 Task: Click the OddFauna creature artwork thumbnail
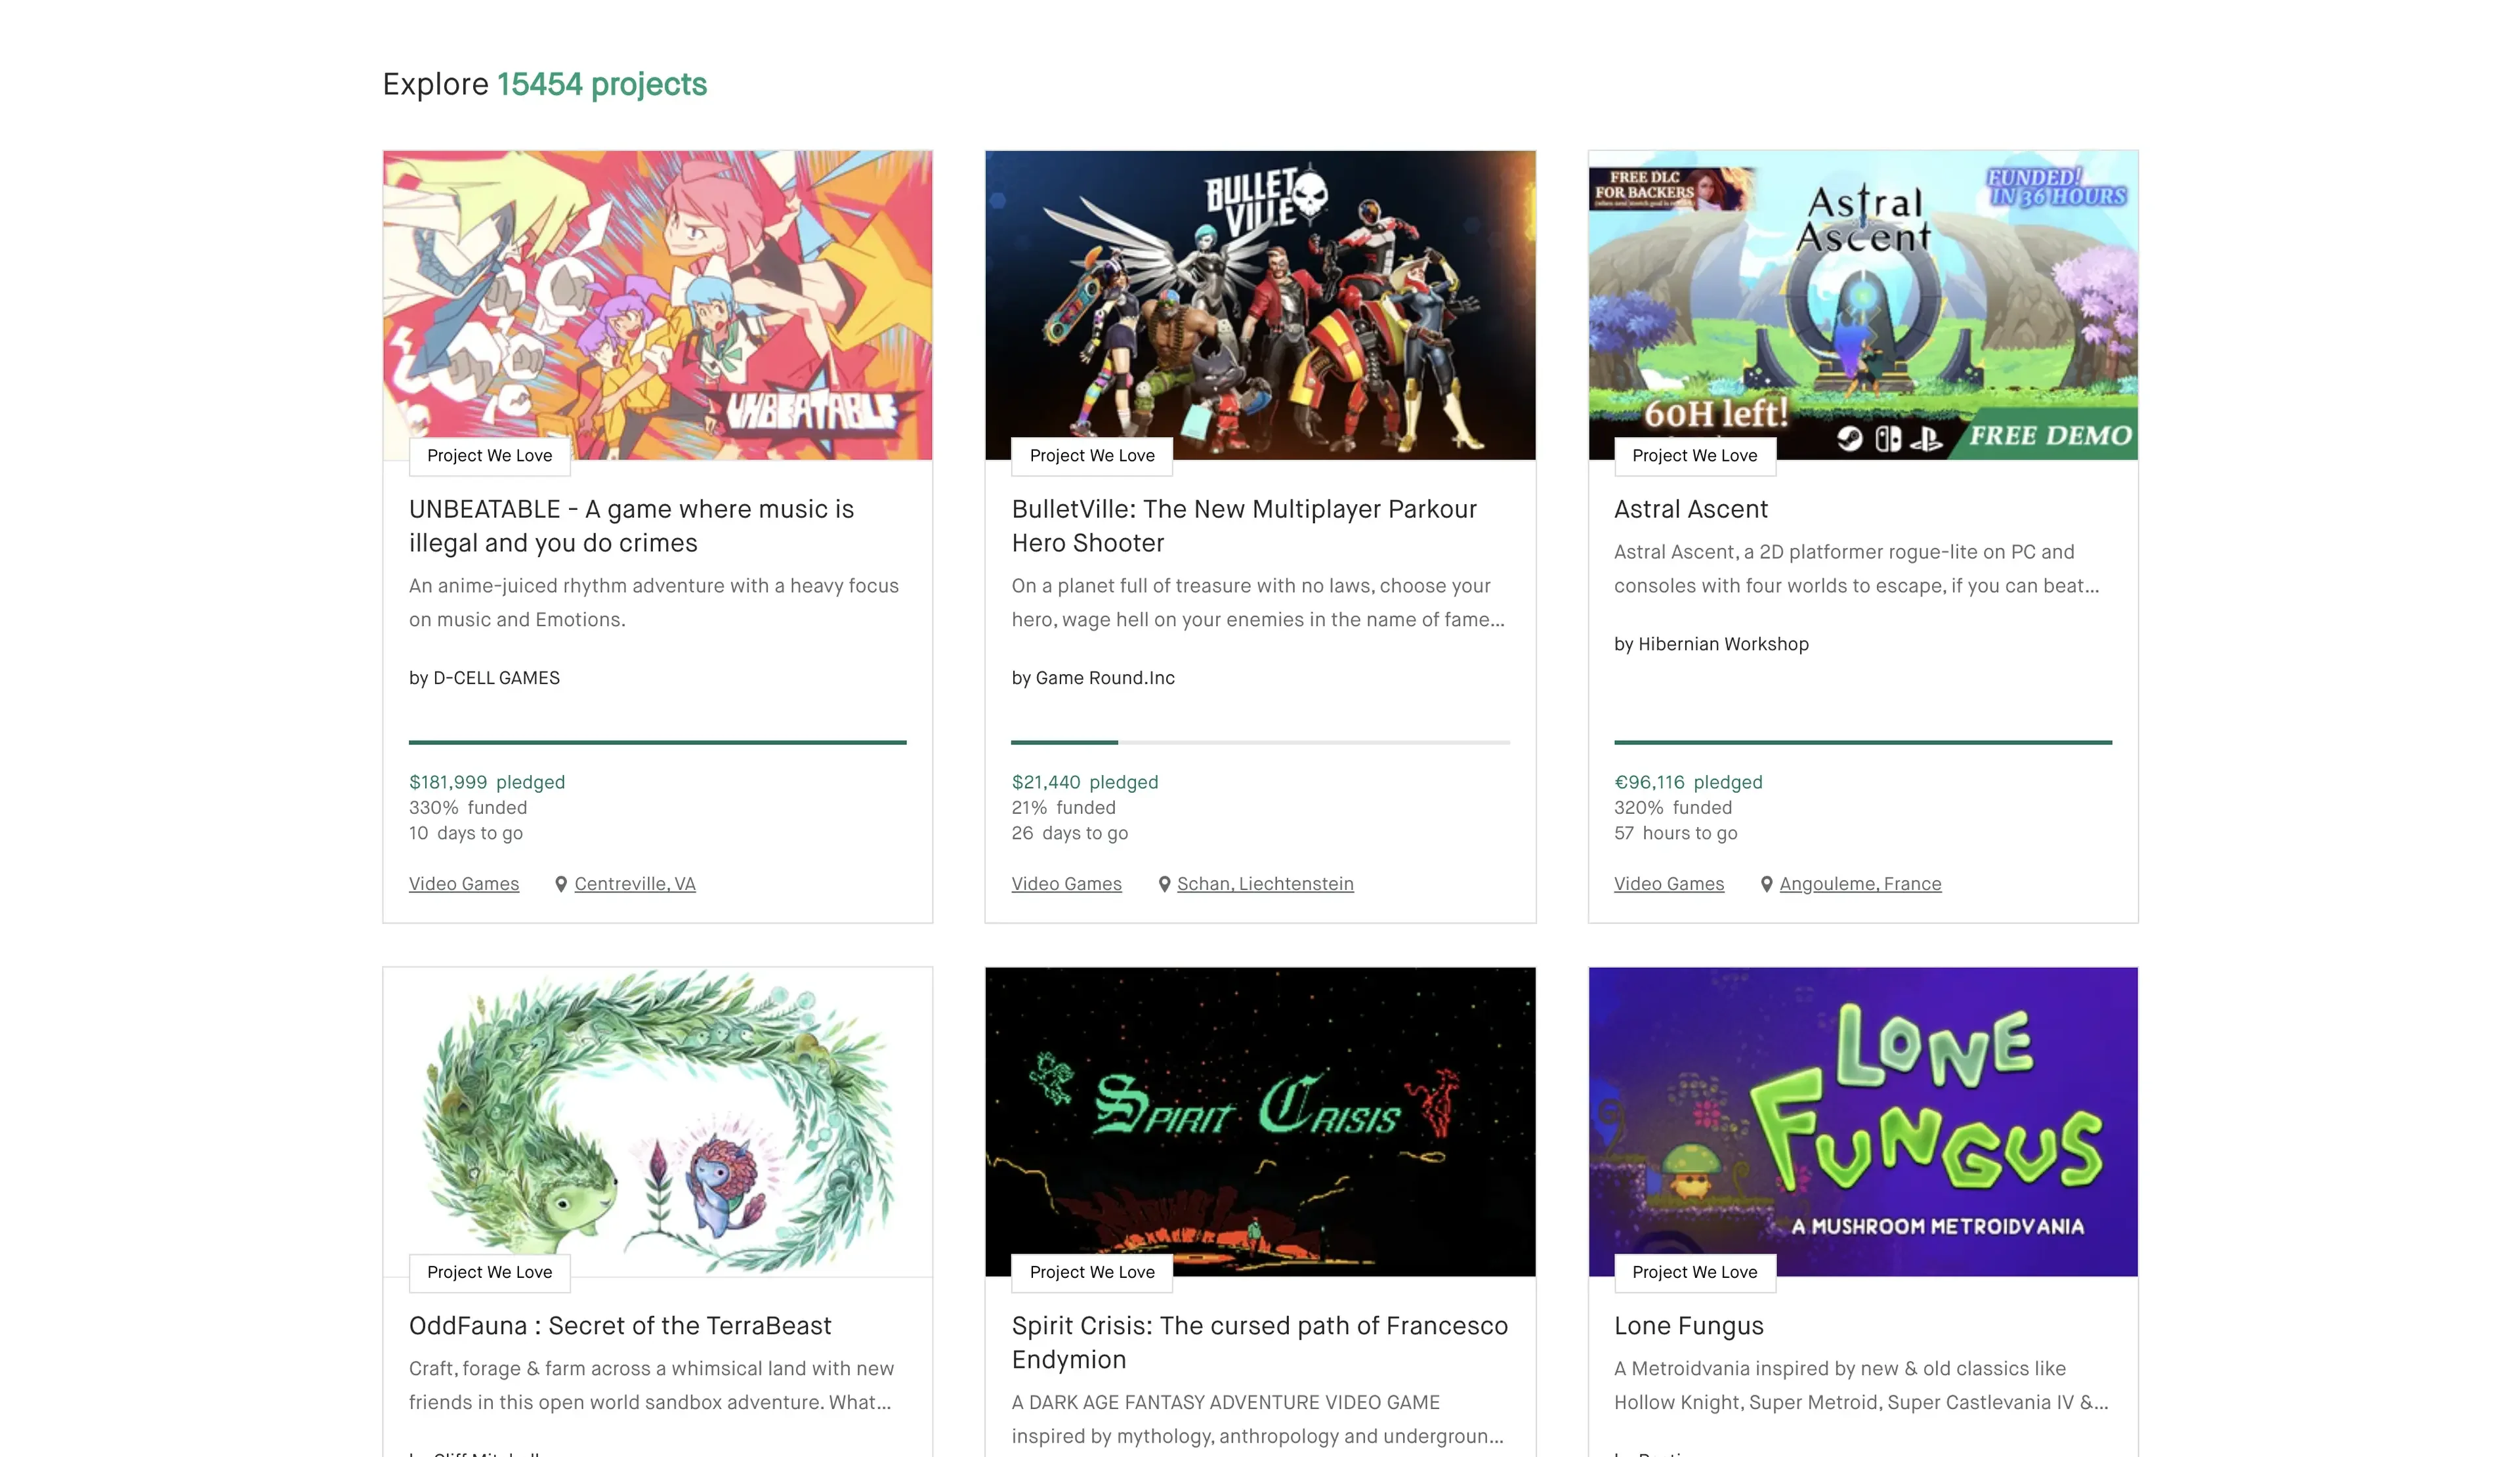(x=657, y=1115)
